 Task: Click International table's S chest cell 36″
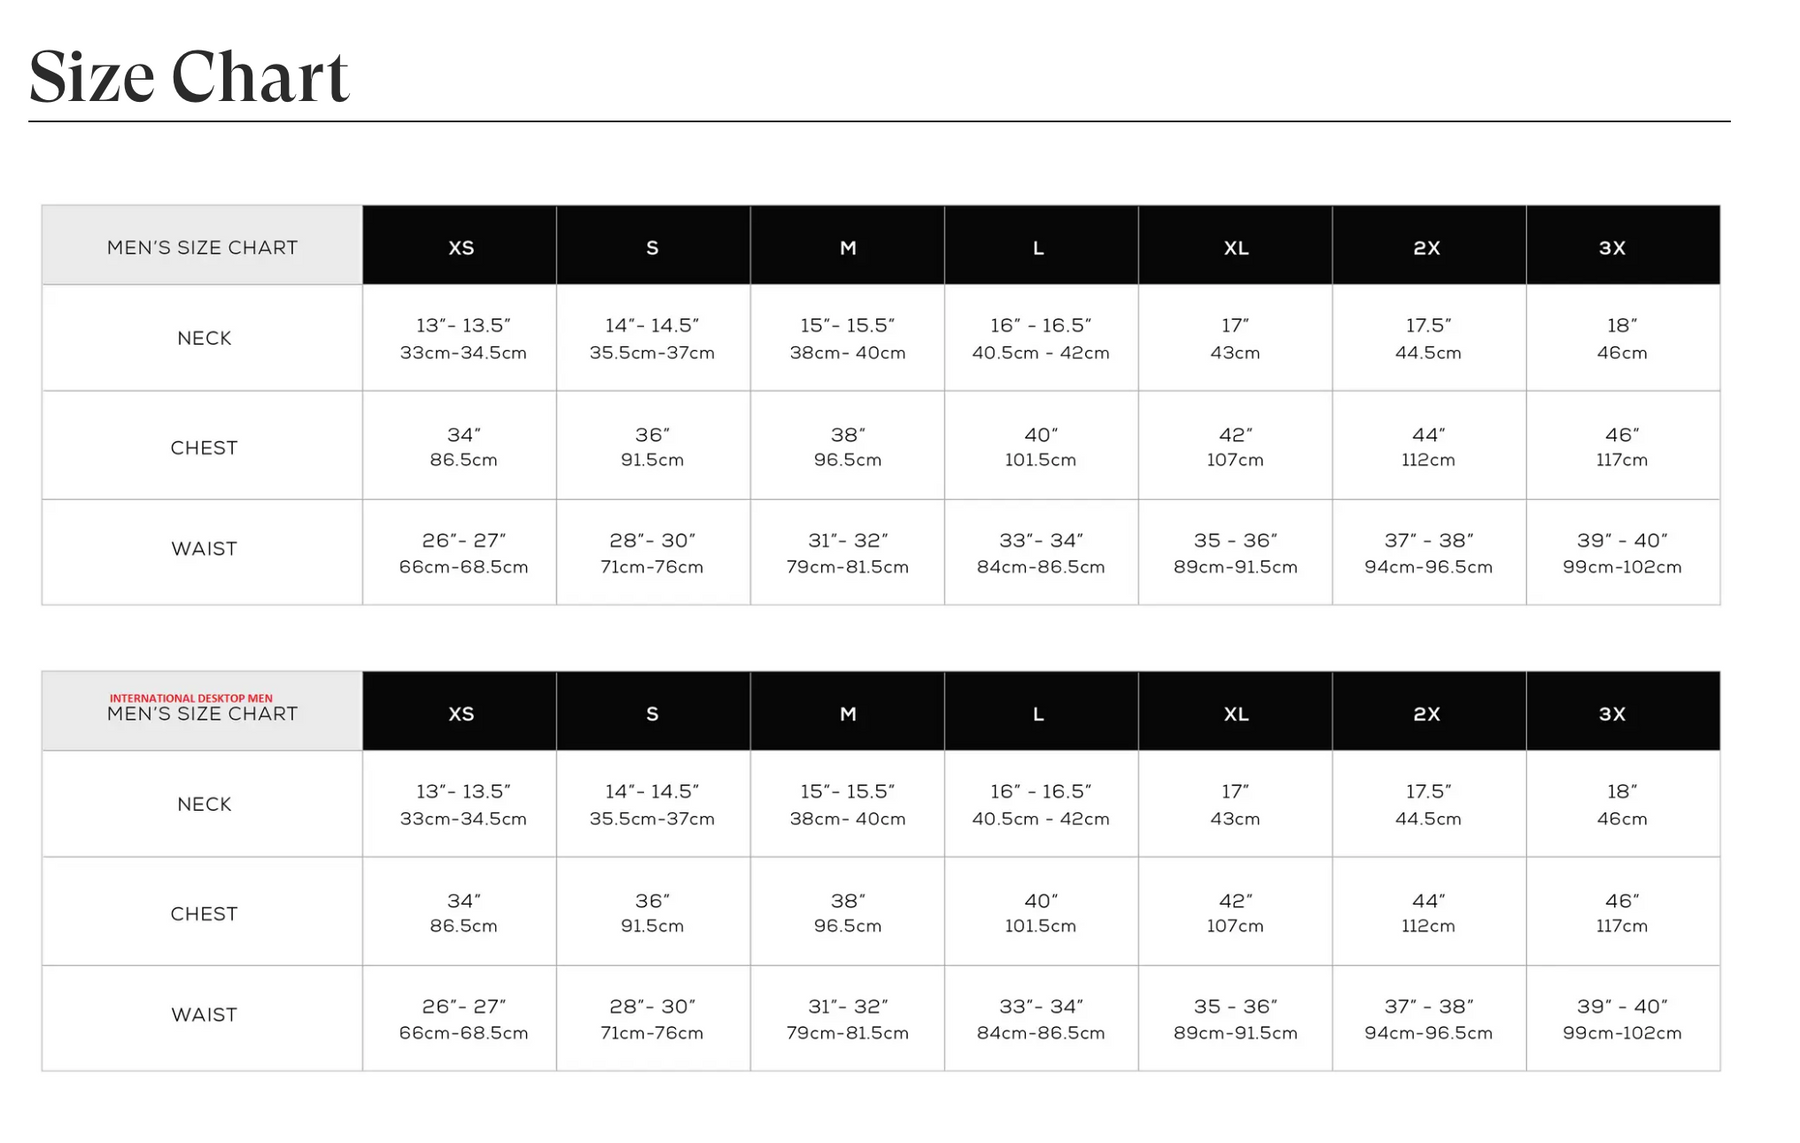[652, 912]
